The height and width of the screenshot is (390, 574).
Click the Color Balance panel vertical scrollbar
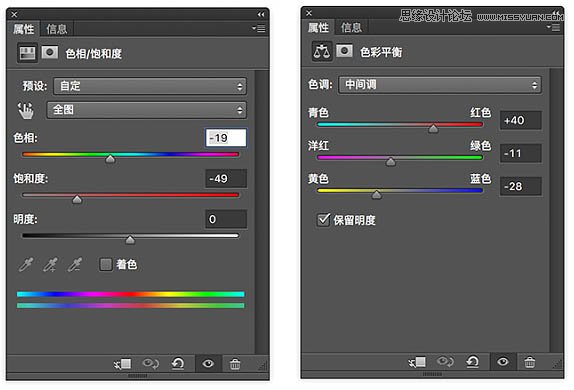(x=556, y=210)
